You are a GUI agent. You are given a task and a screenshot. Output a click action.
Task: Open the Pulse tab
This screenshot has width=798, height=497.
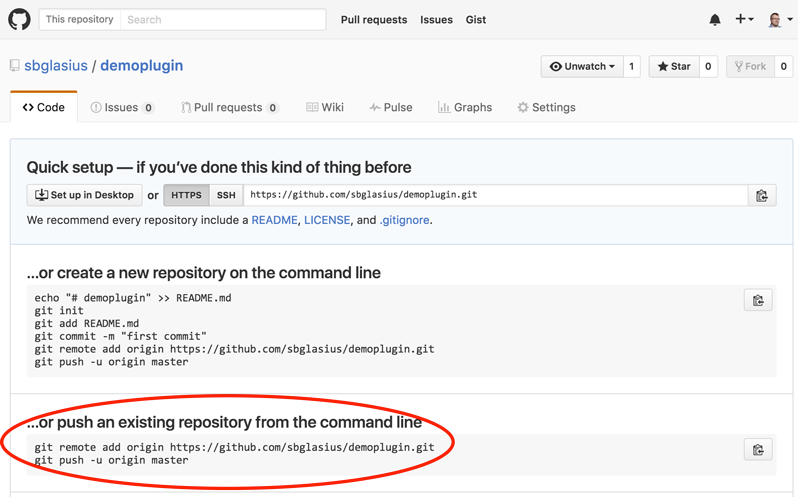[x=391, y=107]
